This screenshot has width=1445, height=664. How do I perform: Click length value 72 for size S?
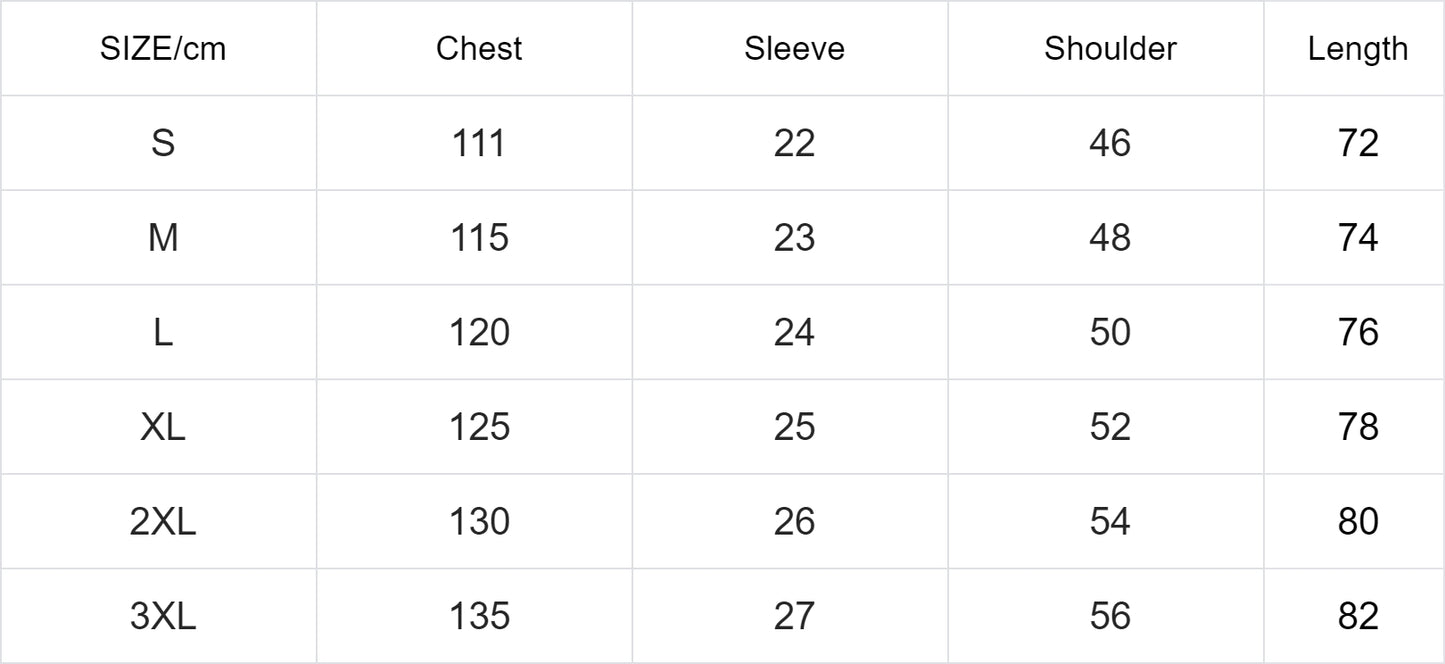(1357, 143)
